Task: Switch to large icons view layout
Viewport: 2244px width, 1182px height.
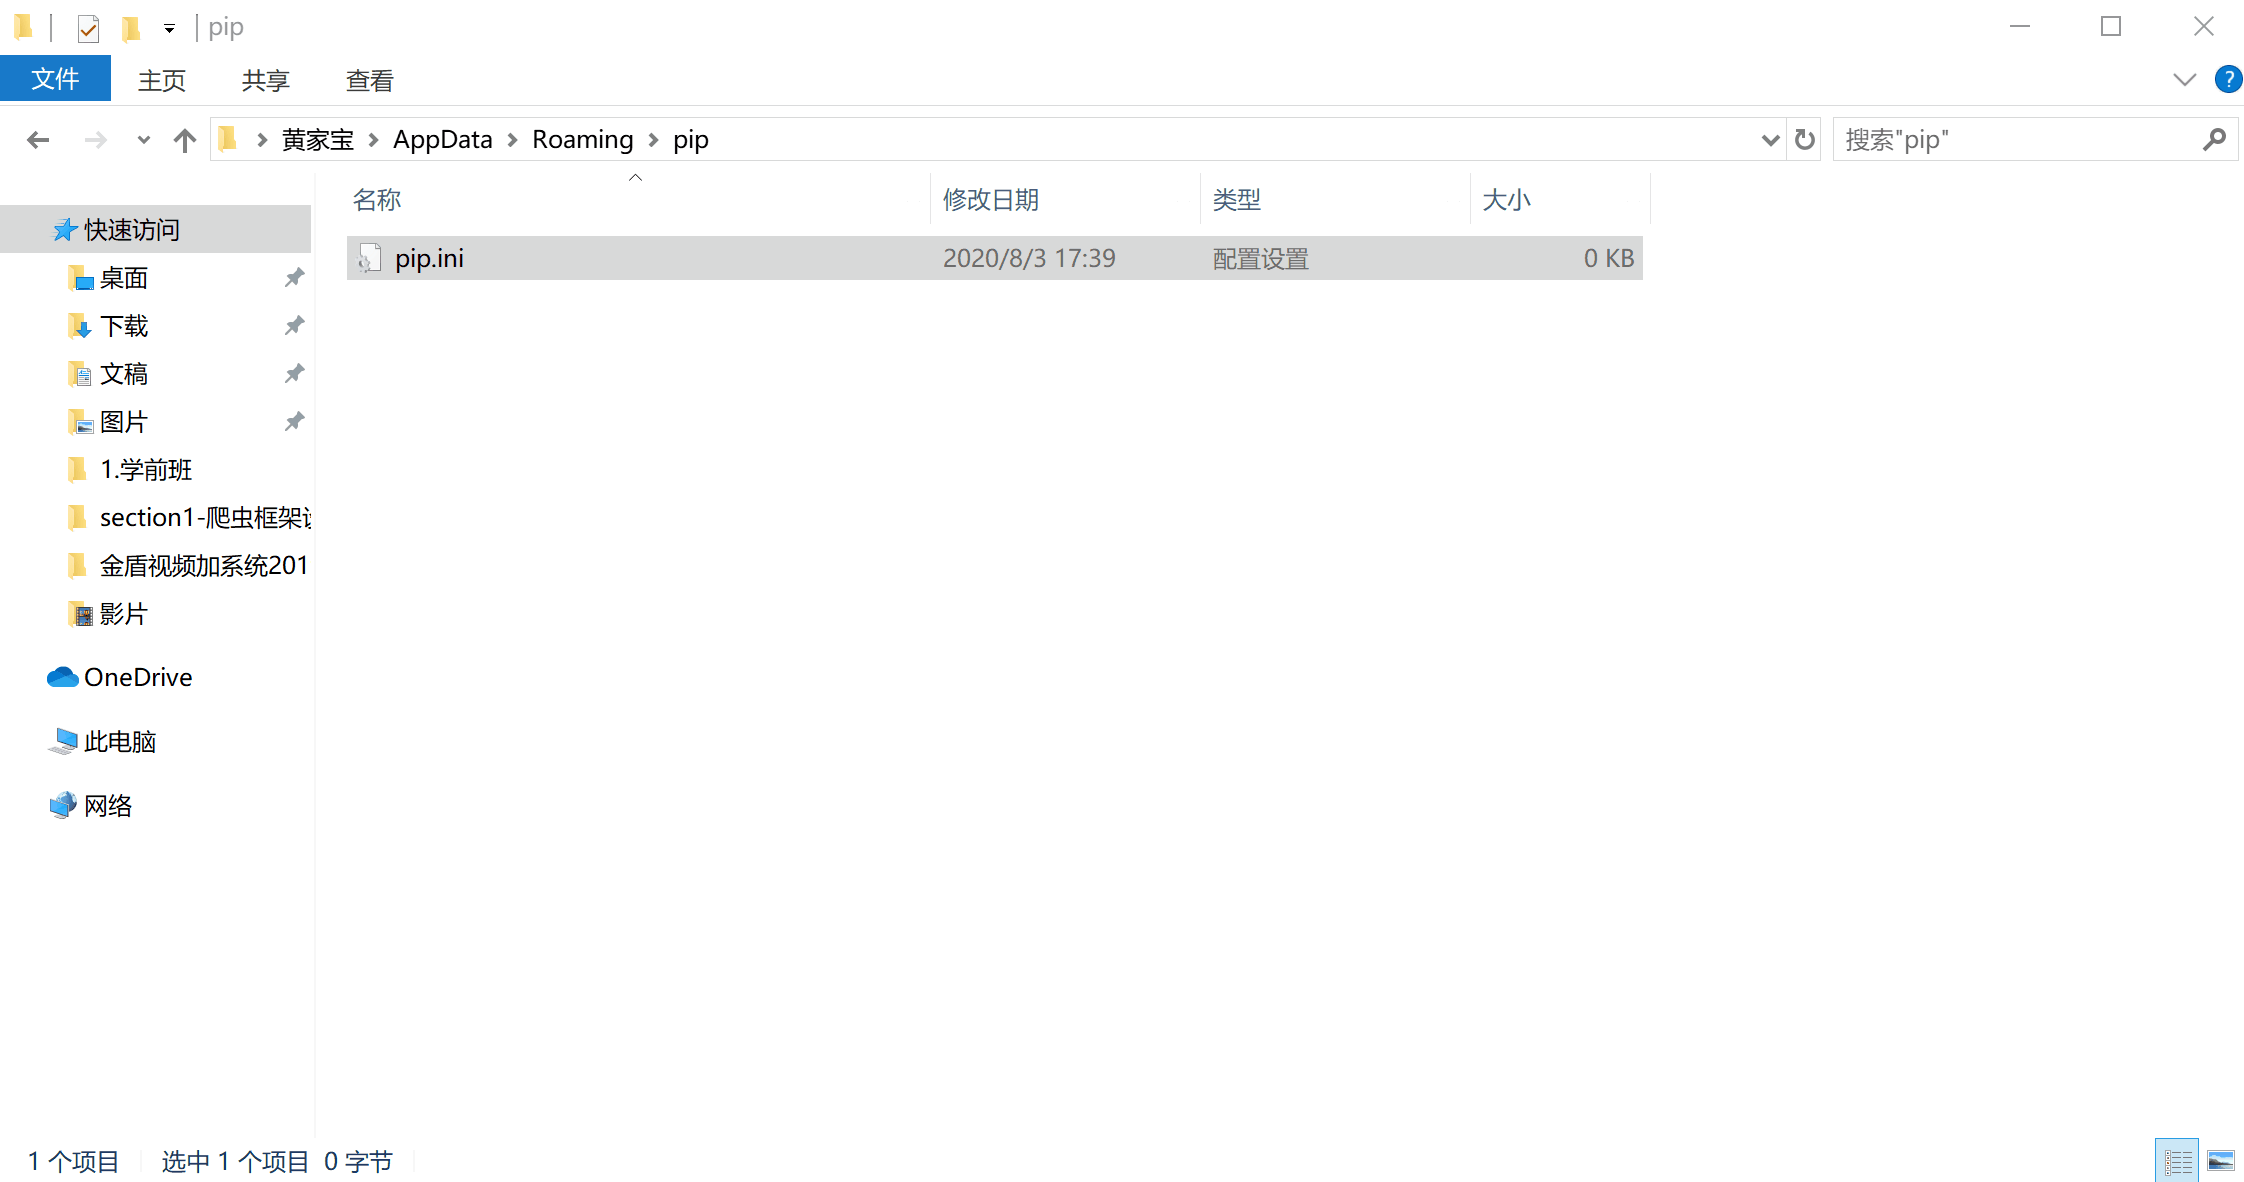Action: click(x=2221, y=1161)
